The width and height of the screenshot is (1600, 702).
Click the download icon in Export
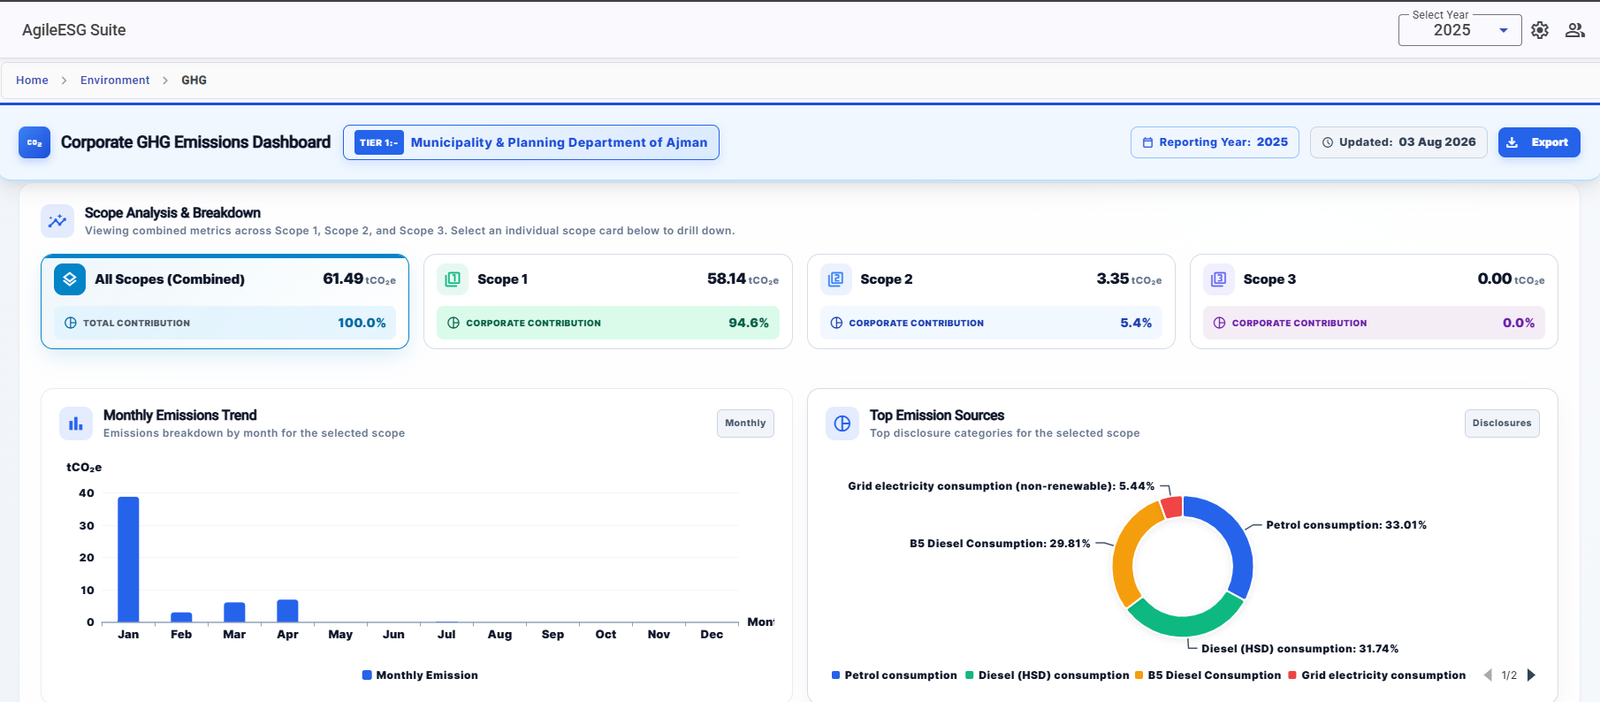pos(1512,143)
